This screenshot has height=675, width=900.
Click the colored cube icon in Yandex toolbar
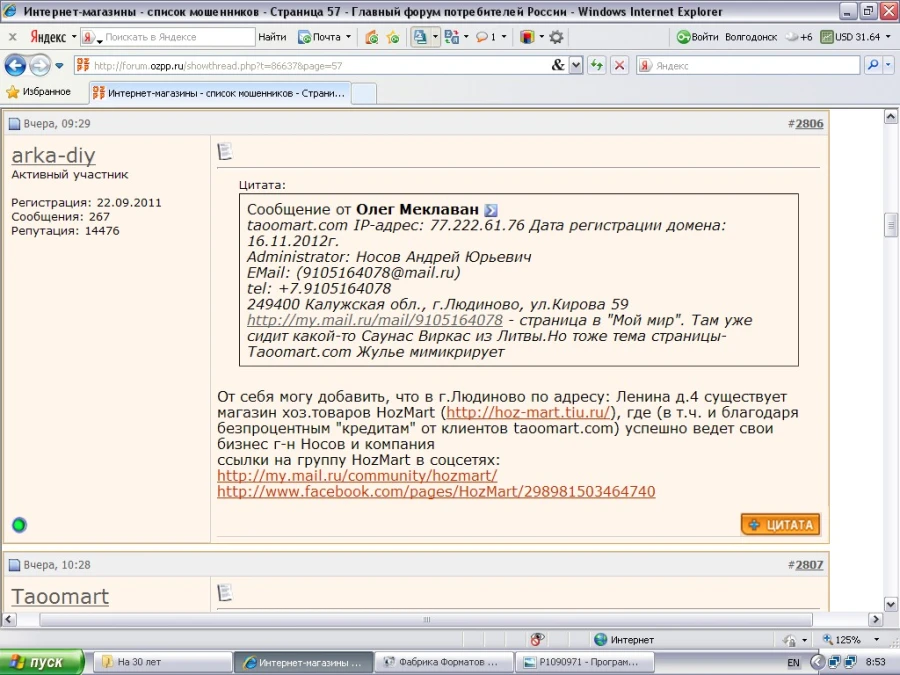527,37
